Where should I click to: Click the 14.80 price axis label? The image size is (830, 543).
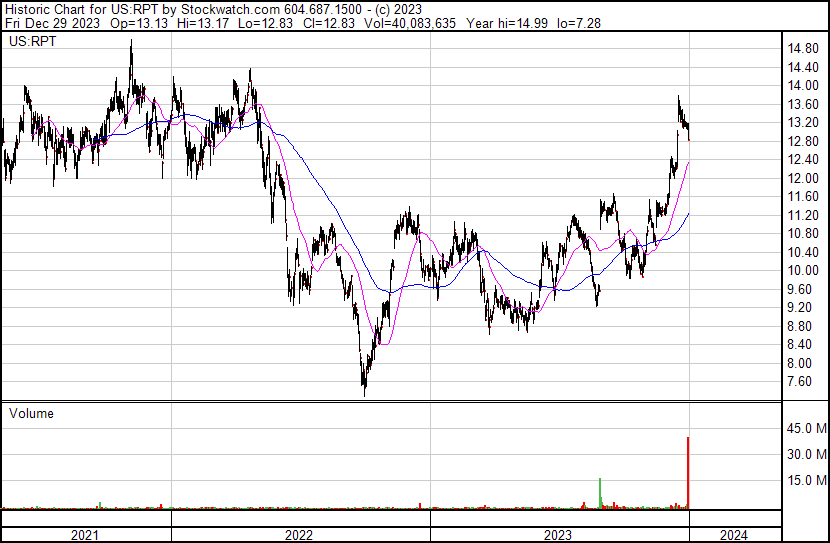tap(805, 49)
